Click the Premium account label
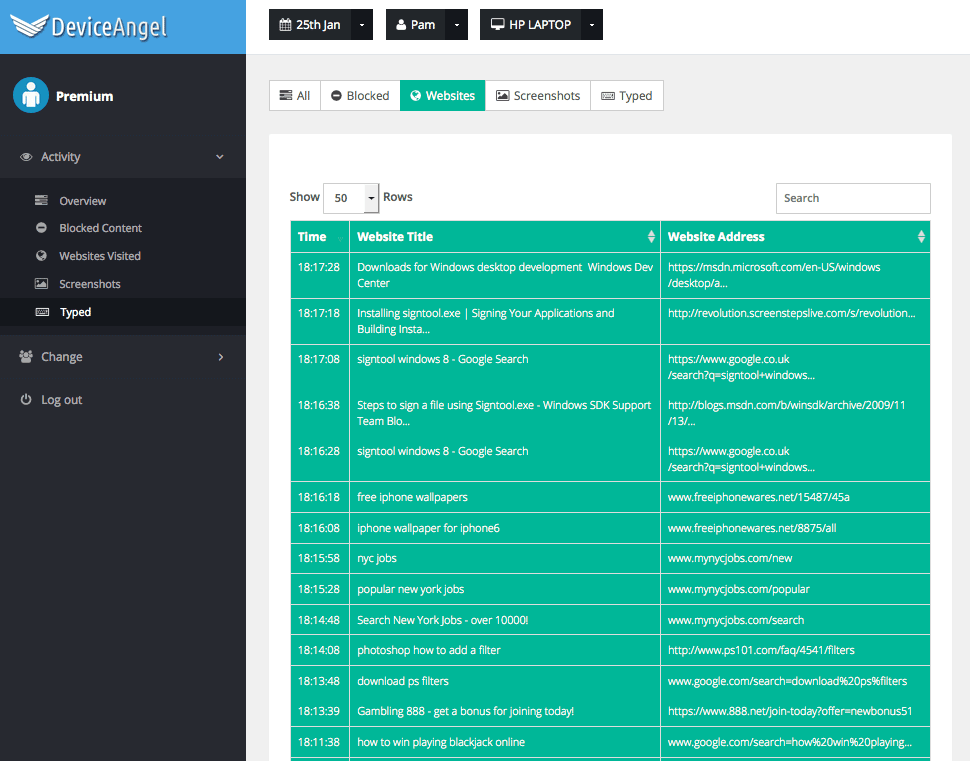Viewport: 970px width, 761px height. 84,96
